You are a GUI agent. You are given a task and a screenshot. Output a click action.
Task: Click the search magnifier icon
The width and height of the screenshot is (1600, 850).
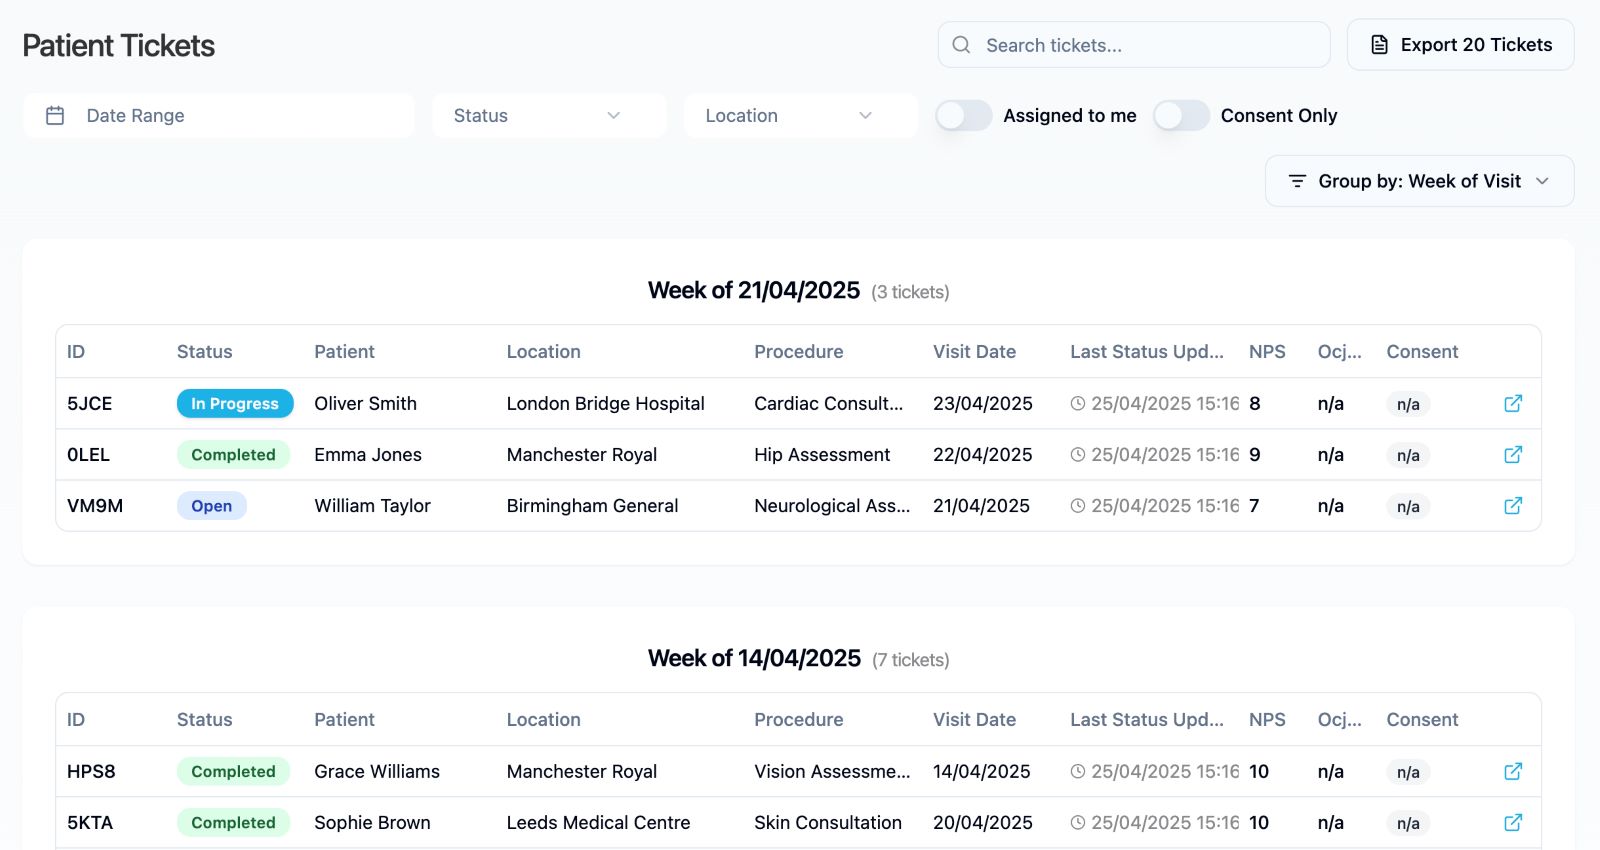pos(961,45)
